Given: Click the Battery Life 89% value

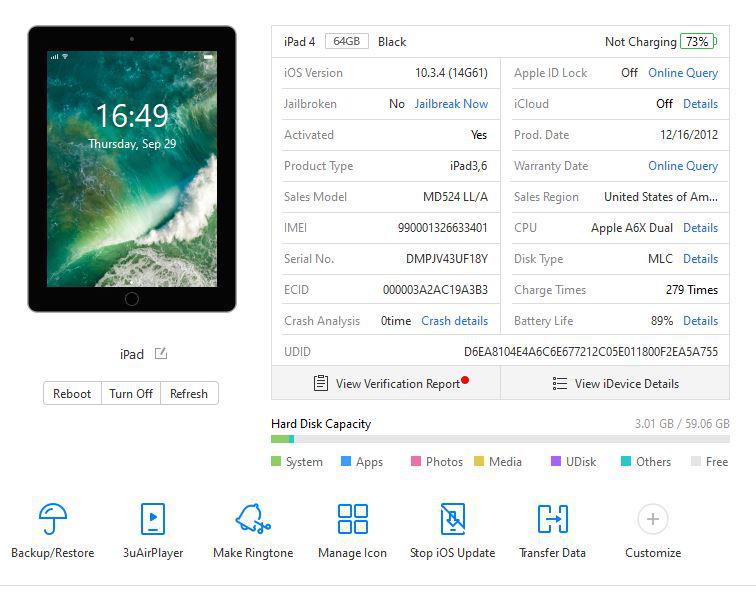Looking at the screenshot, I should [x=662, y=321].
